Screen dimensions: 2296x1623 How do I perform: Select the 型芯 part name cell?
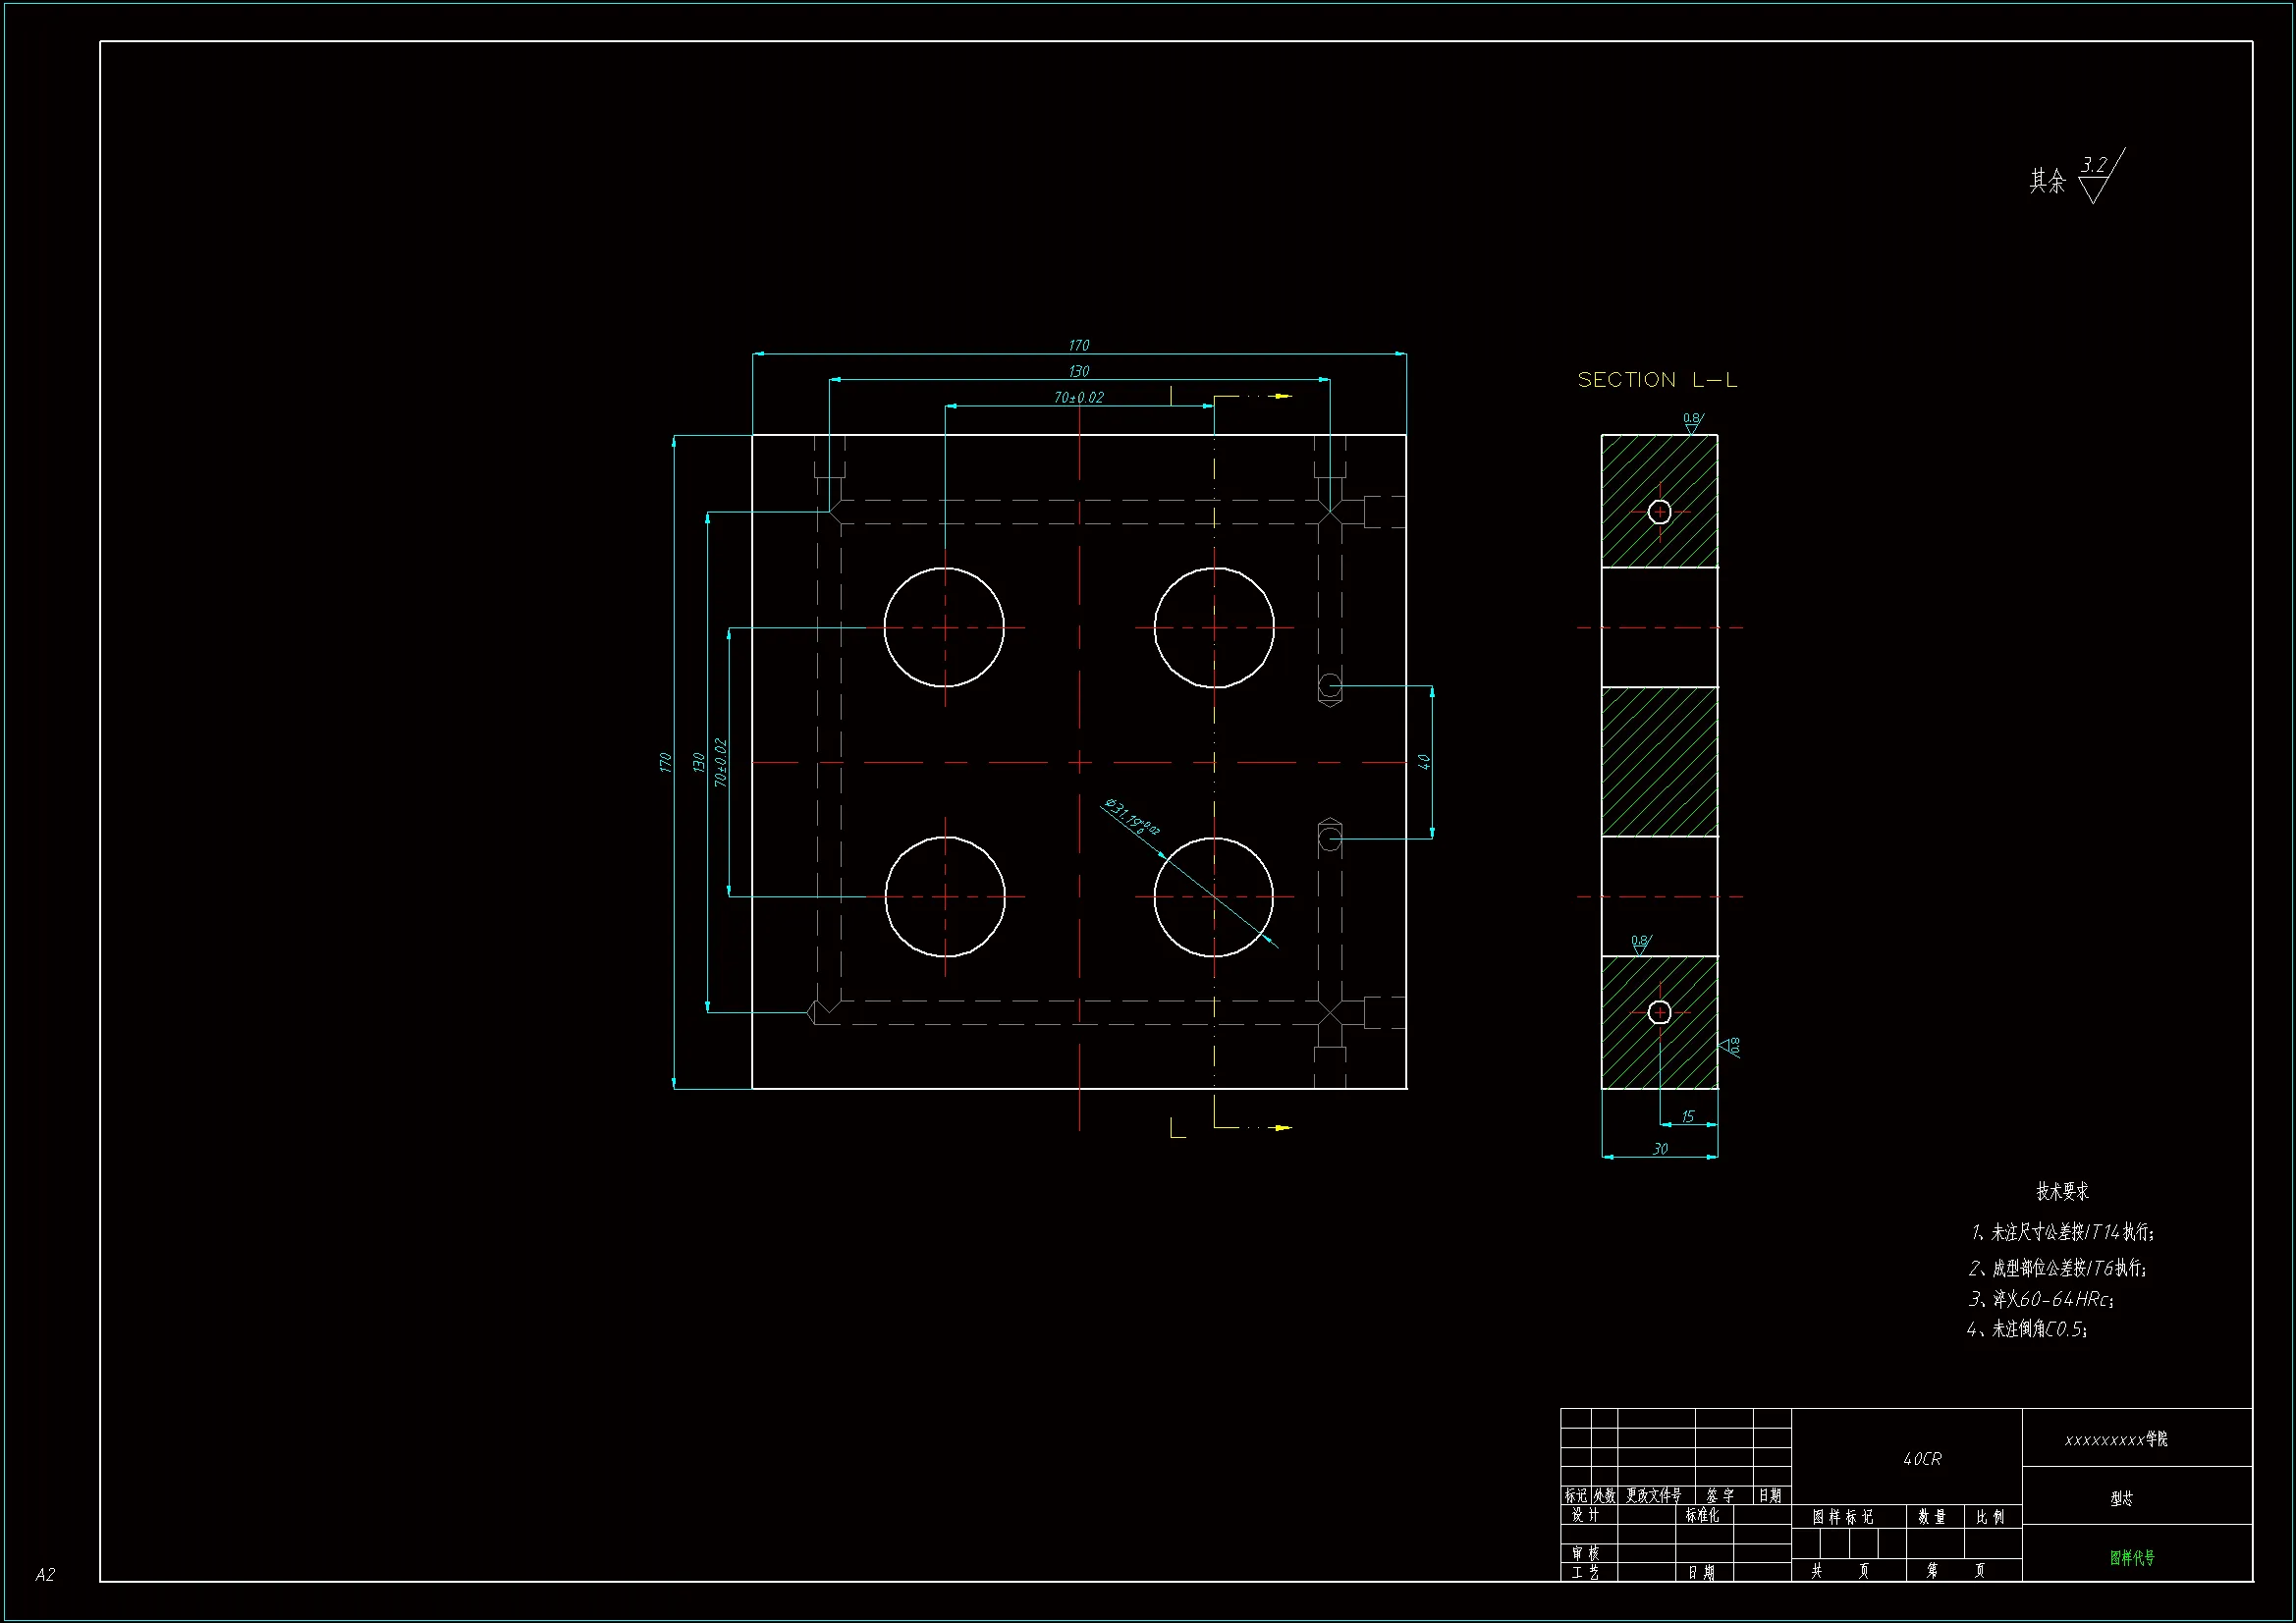pyautogui.click(x=2121, y=1498)
